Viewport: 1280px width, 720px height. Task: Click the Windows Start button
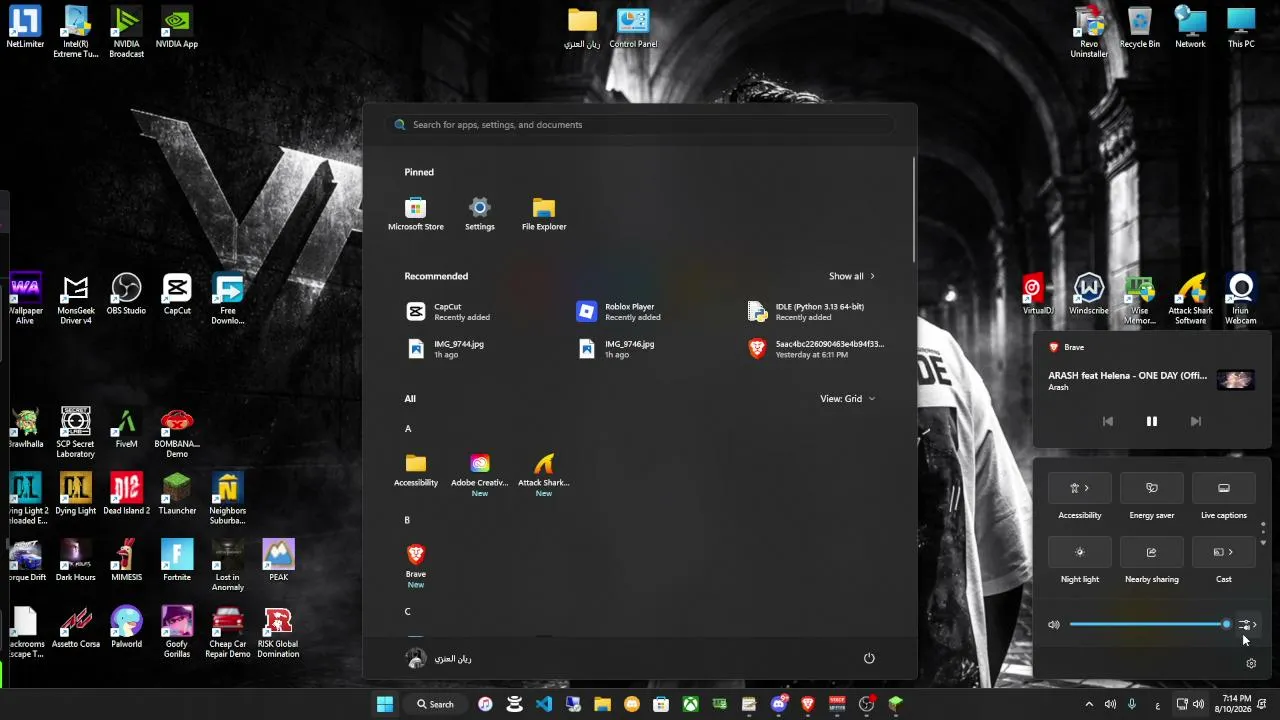385,704
